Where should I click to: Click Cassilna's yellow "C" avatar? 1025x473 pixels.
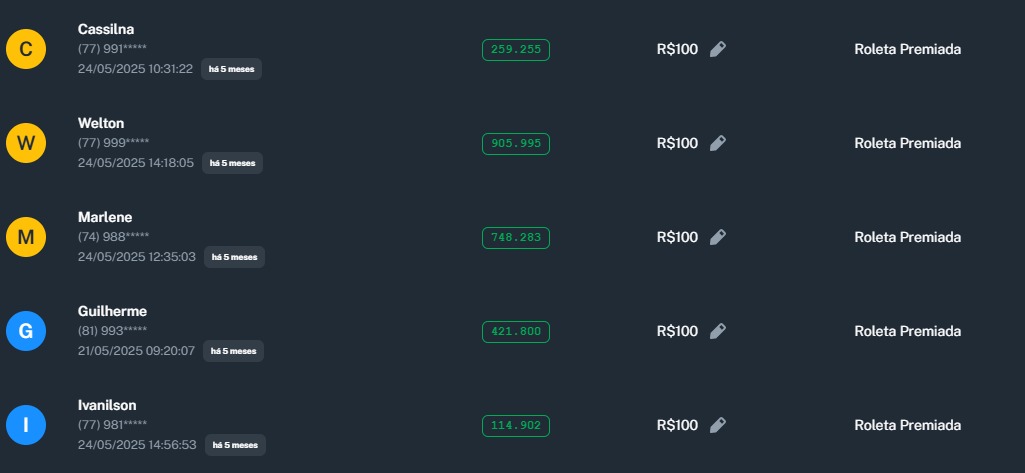click(26, 49)
